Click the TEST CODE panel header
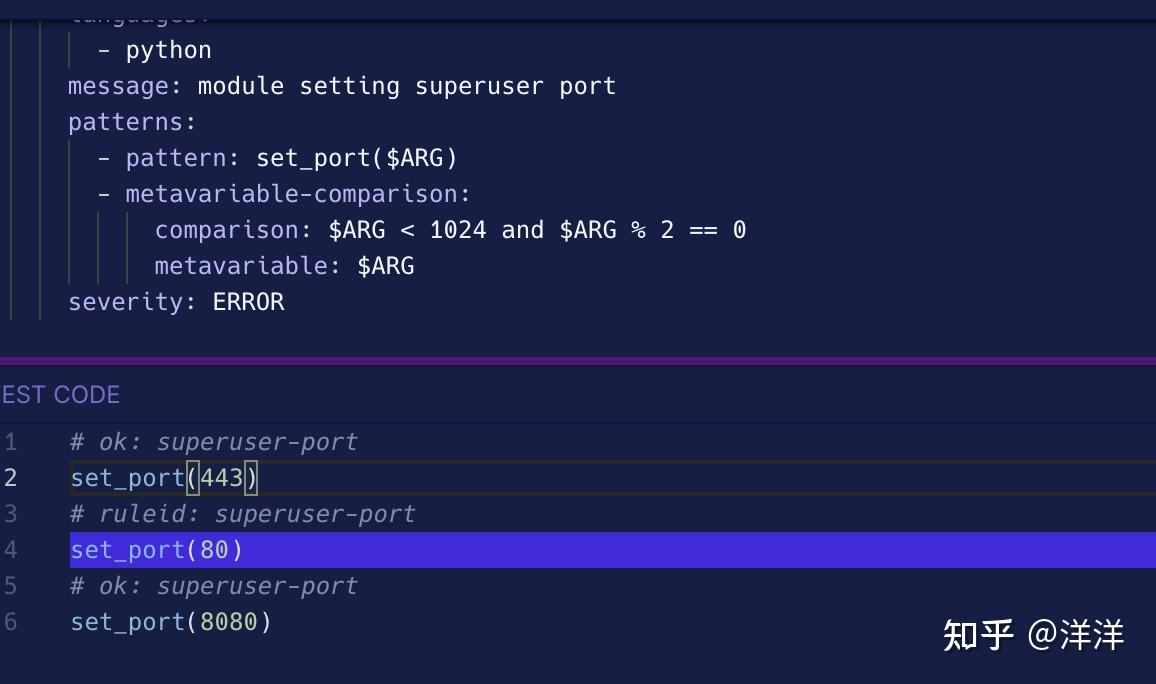Image resolution: width=1156 pixels, height=684 pixels. (x=60, y=395)
